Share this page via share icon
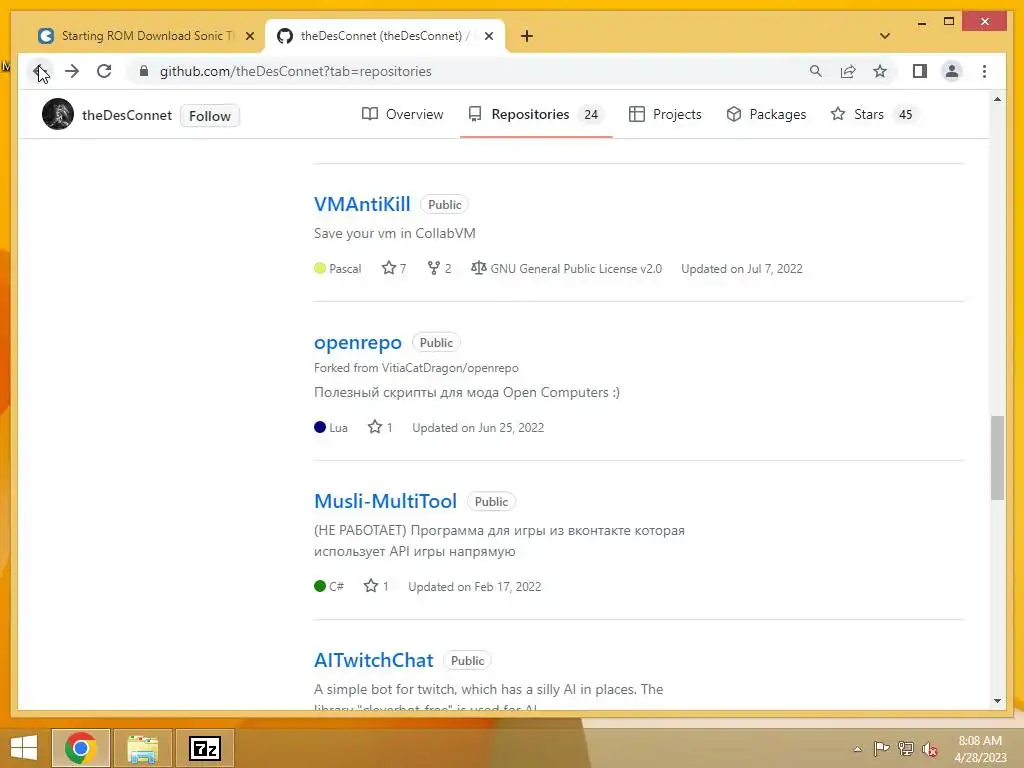Screen dimensions: 1024x768 coord(848,71)
